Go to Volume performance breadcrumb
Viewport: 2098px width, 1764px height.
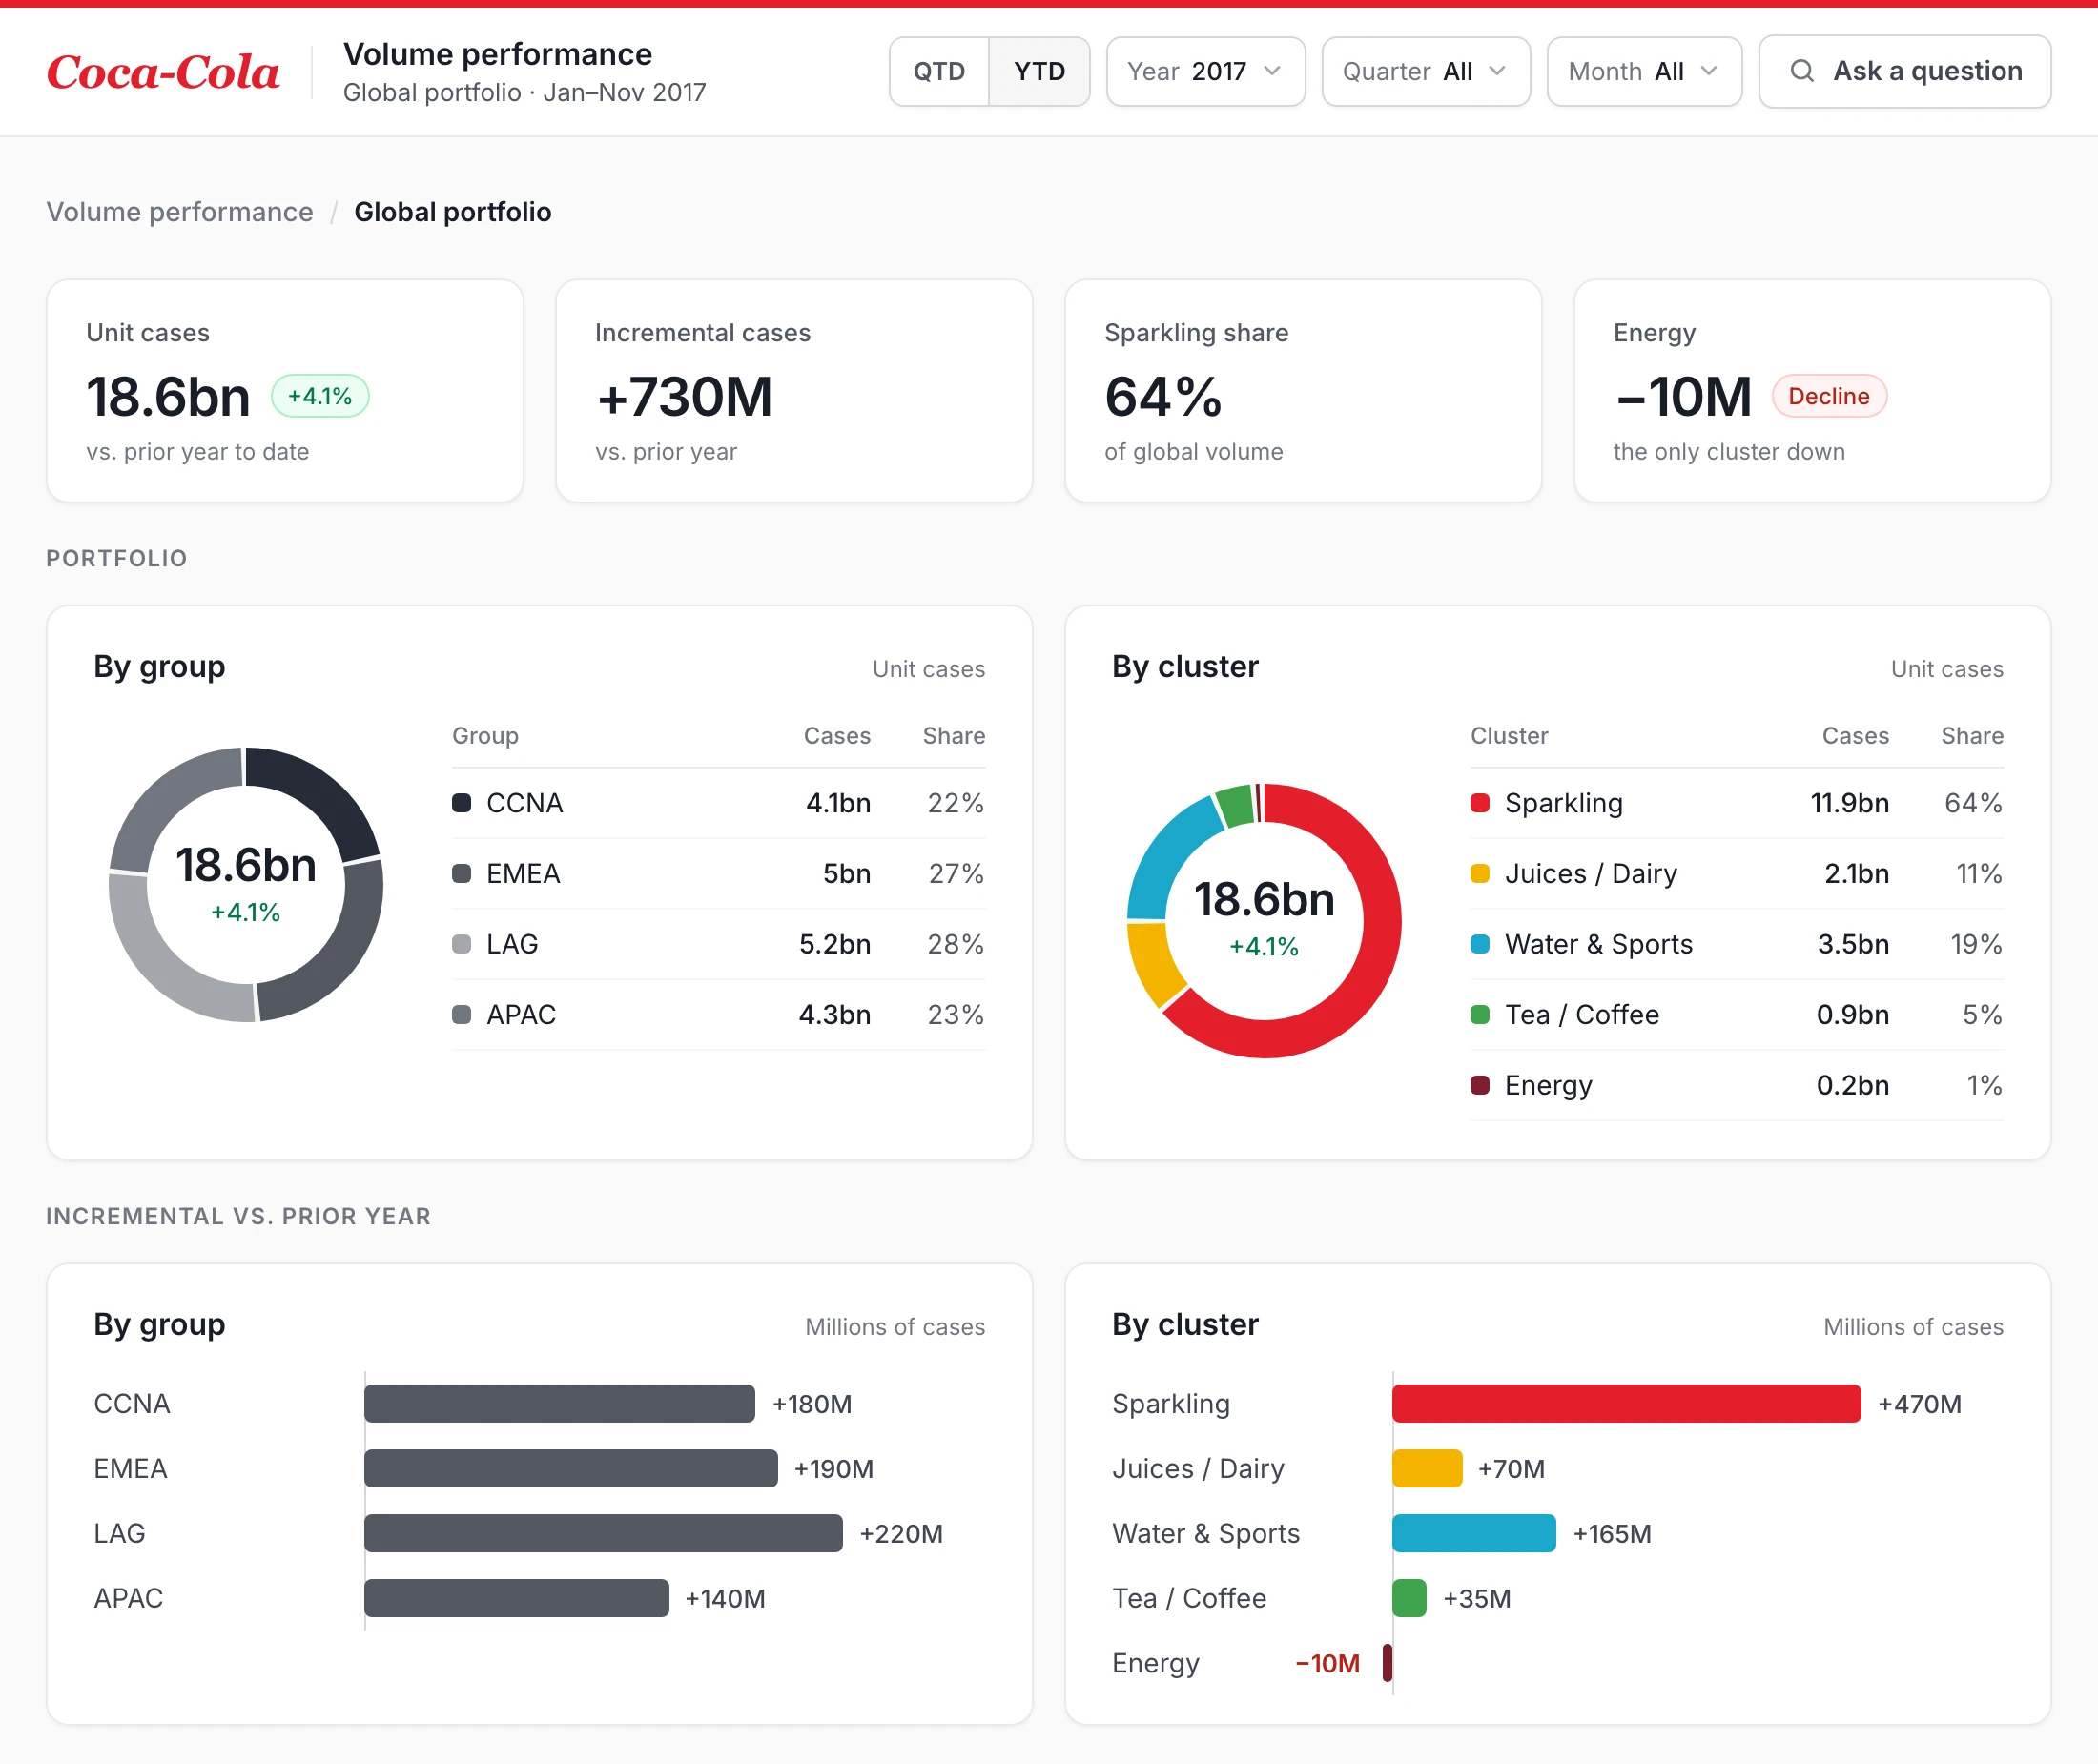click(x=180, y=212)
